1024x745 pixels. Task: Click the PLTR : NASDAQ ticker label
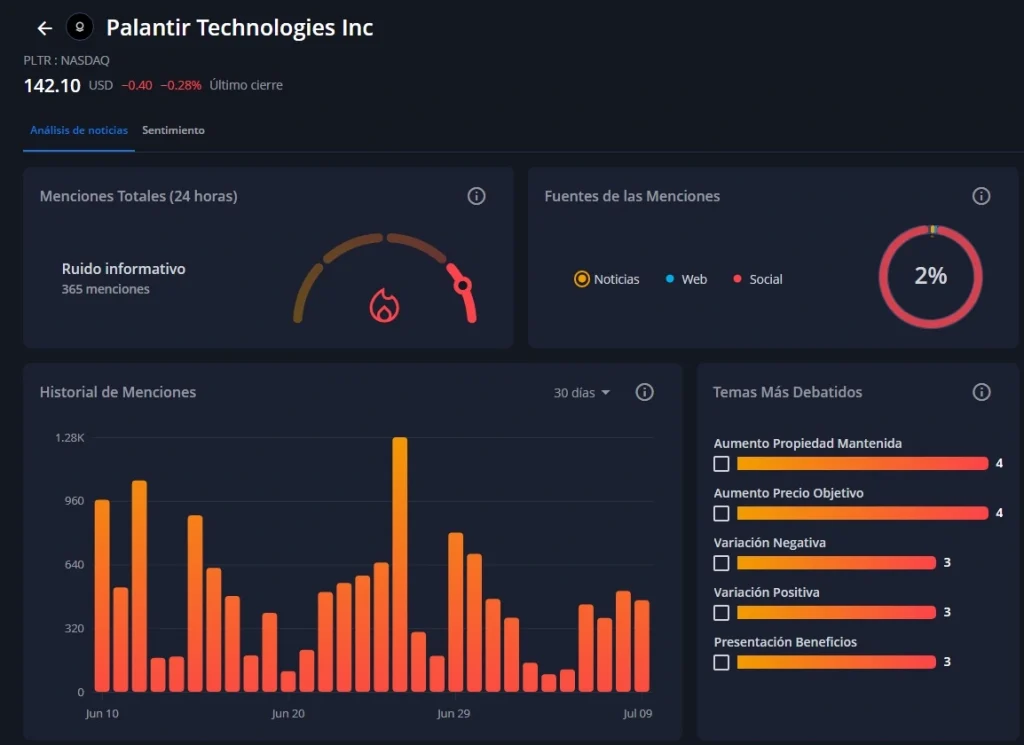click(x=67, y=60)
